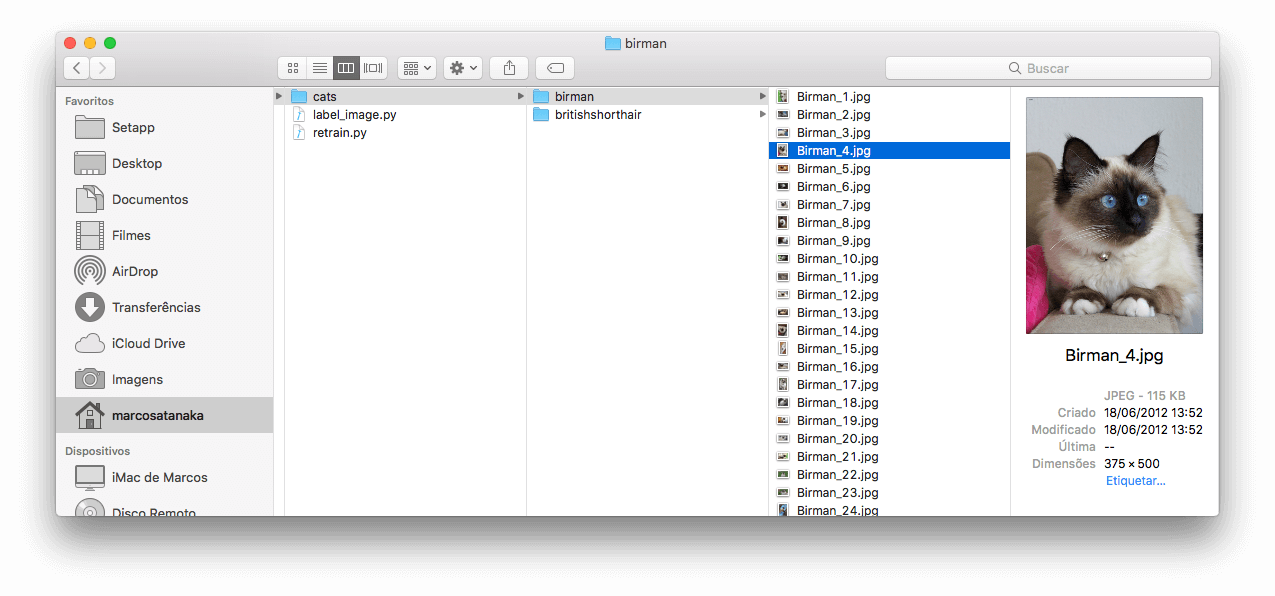Click in the Buscar search field
Image resolution: width=1275 pixels, height=596 pixels.
[x=1048, y=68]
